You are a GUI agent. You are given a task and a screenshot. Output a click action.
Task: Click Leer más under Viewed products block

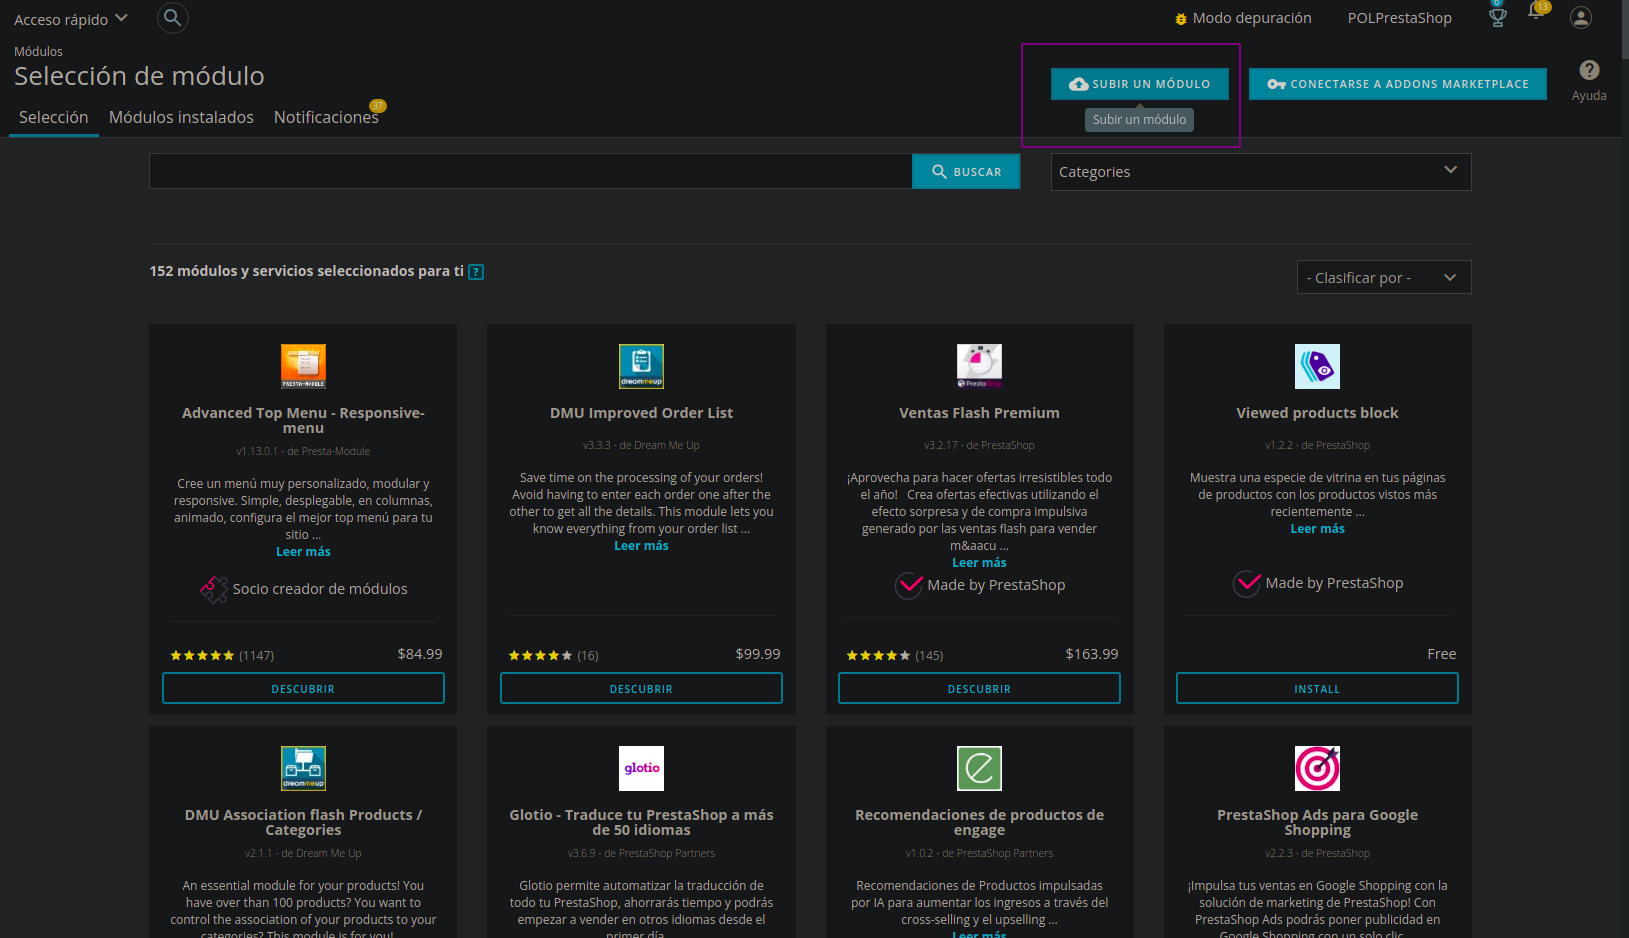[x=1317, y=529]
